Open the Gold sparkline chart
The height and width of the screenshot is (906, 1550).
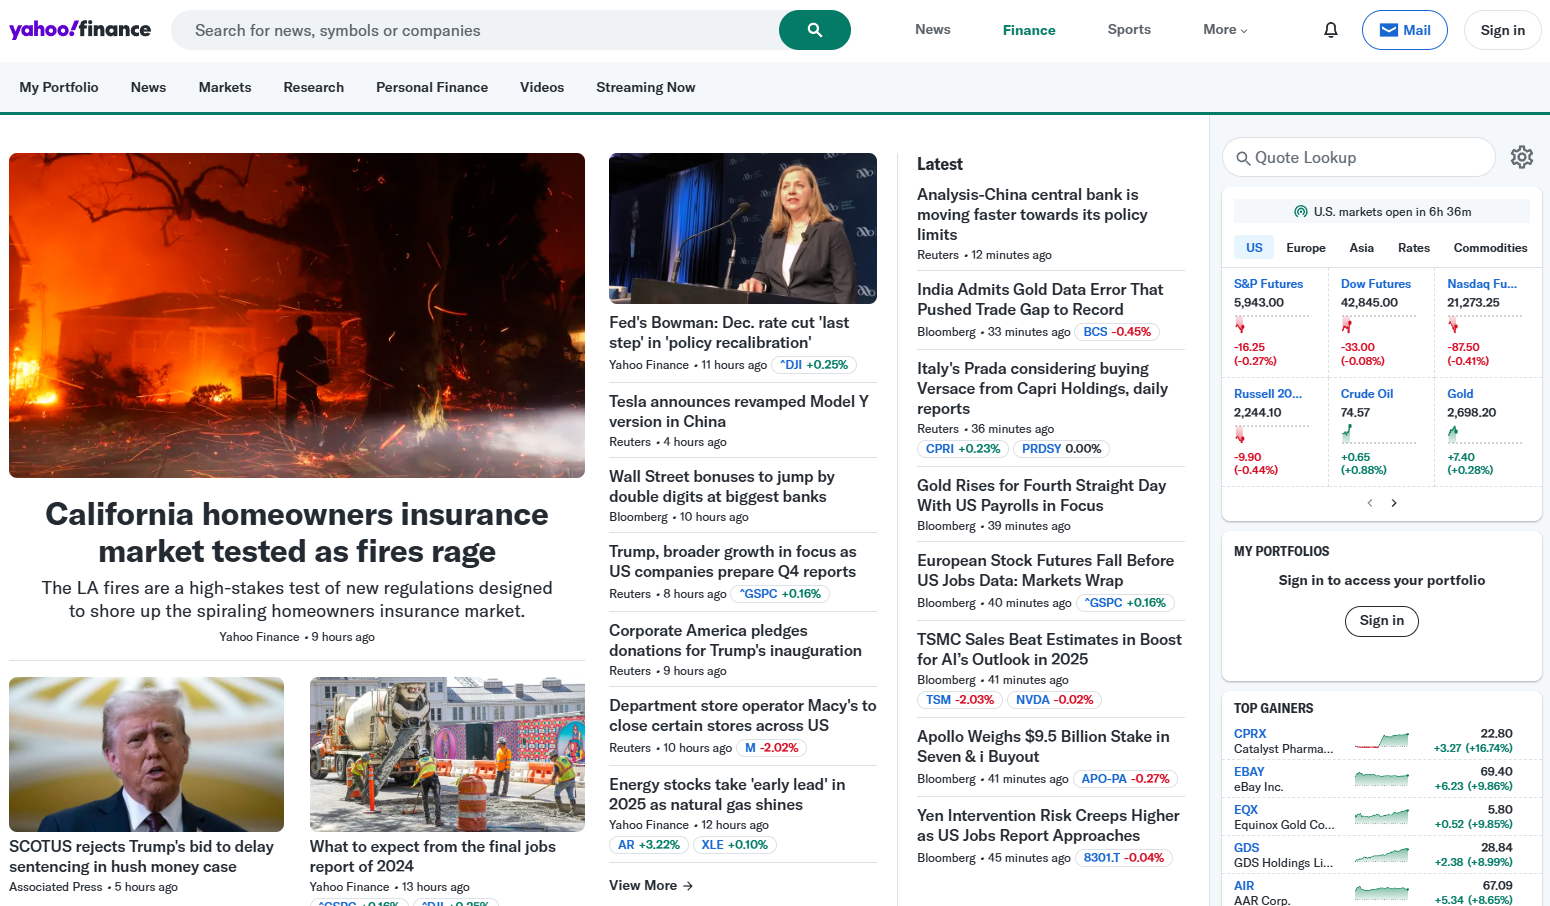(1484, 434)
